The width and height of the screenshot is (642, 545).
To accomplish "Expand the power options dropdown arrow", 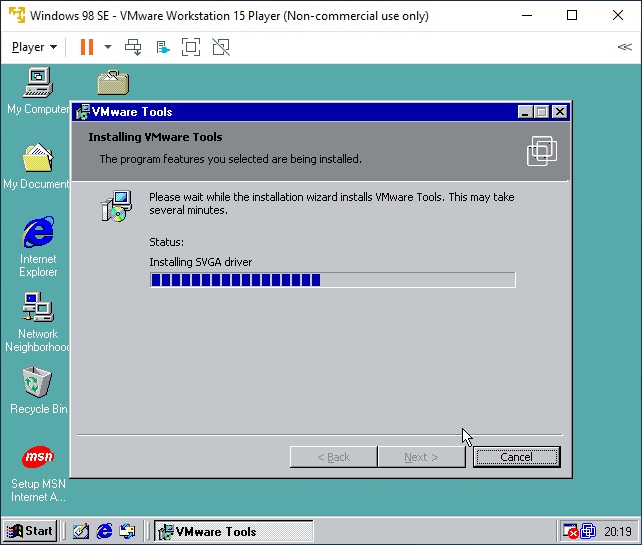I will click(x=108, y=47).
